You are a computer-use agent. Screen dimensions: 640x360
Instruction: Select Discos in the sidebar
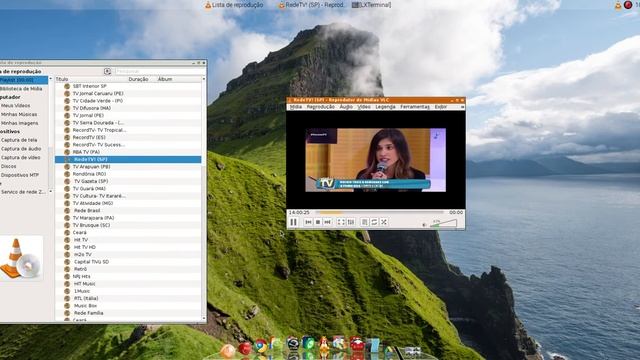point(9,167)
